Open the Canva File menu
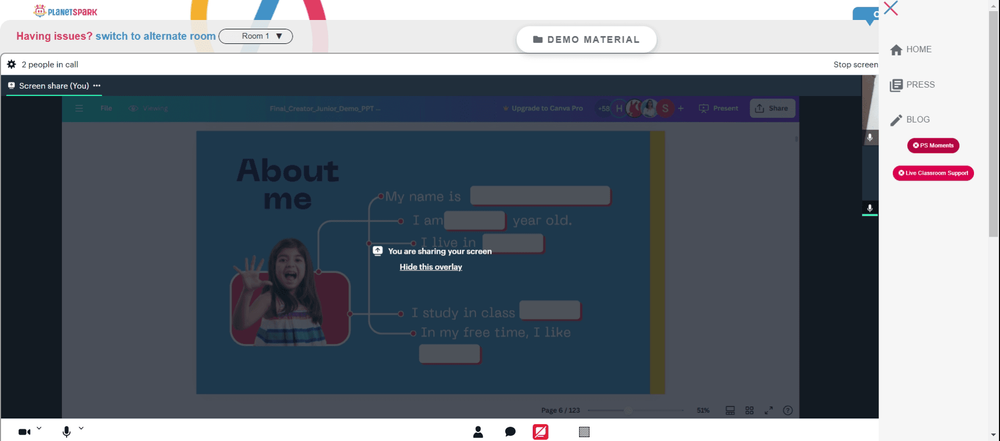Viewport: 1000px width, 441px height. (106, 108)
